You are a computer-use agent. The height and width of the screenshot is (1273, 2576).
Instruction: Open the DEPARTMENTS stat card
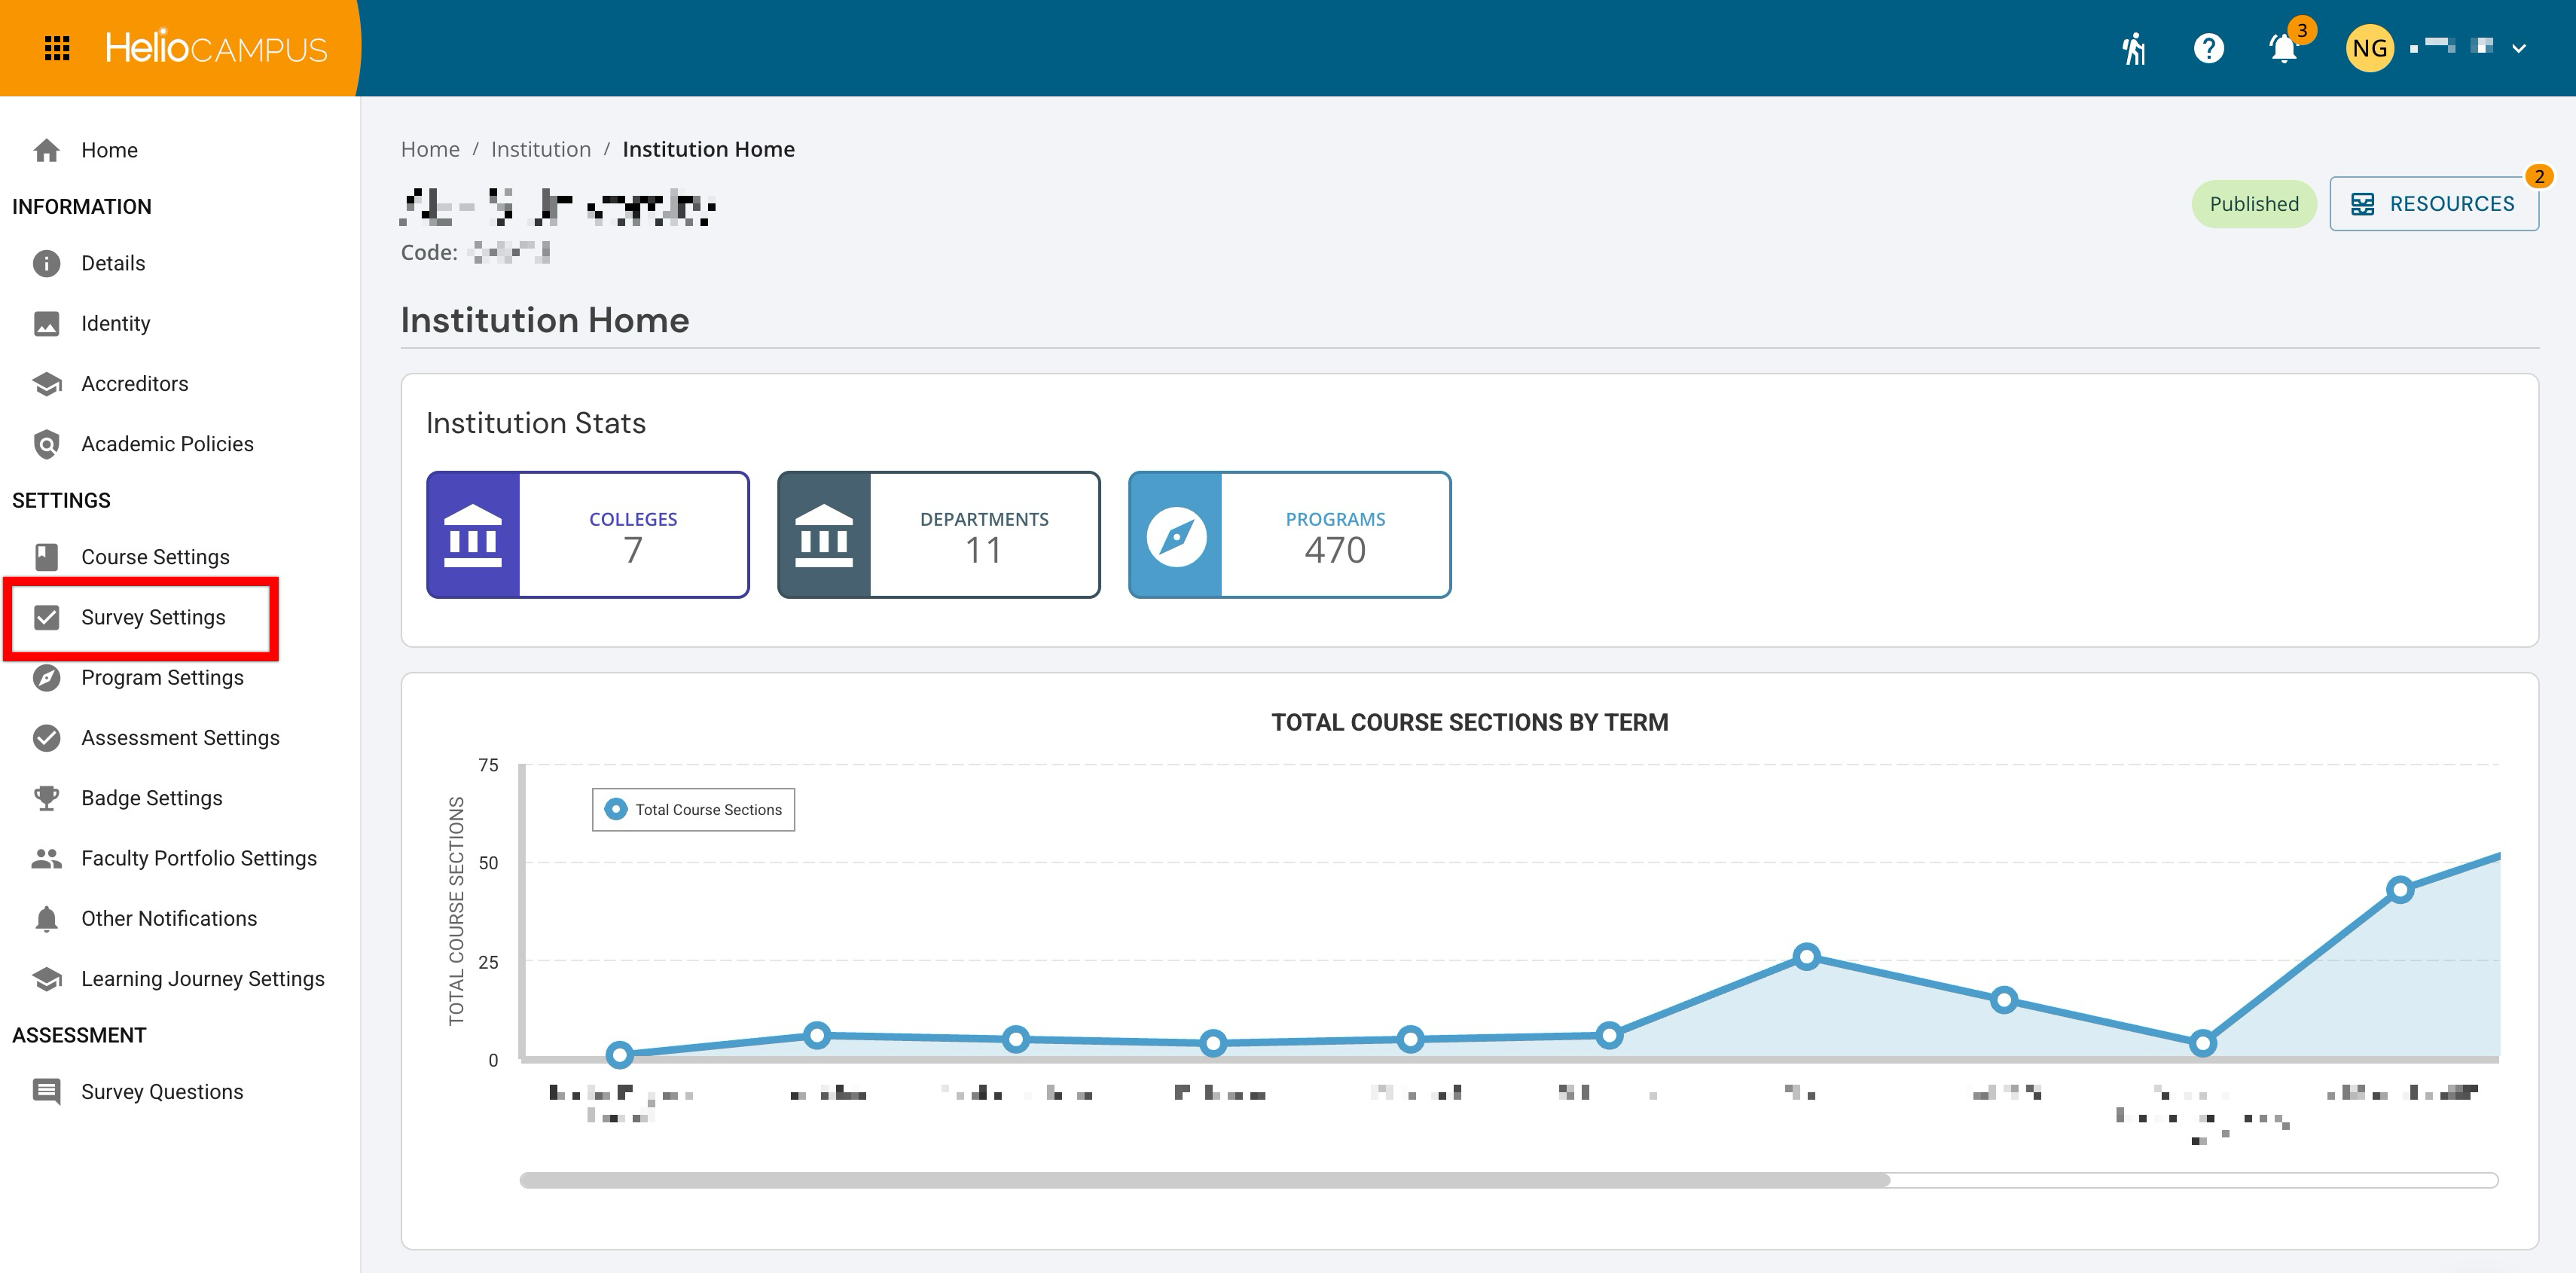click(939, 535)
